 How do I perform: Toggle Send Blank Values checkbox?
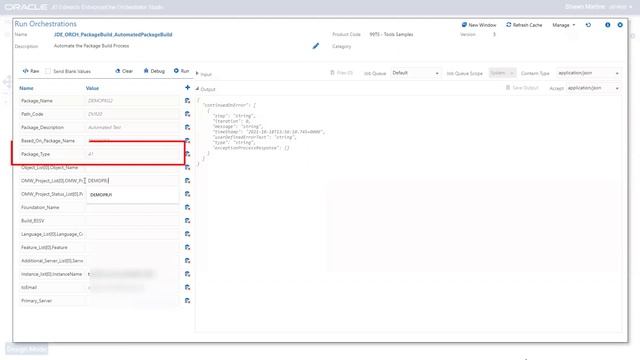pos(48,71)
